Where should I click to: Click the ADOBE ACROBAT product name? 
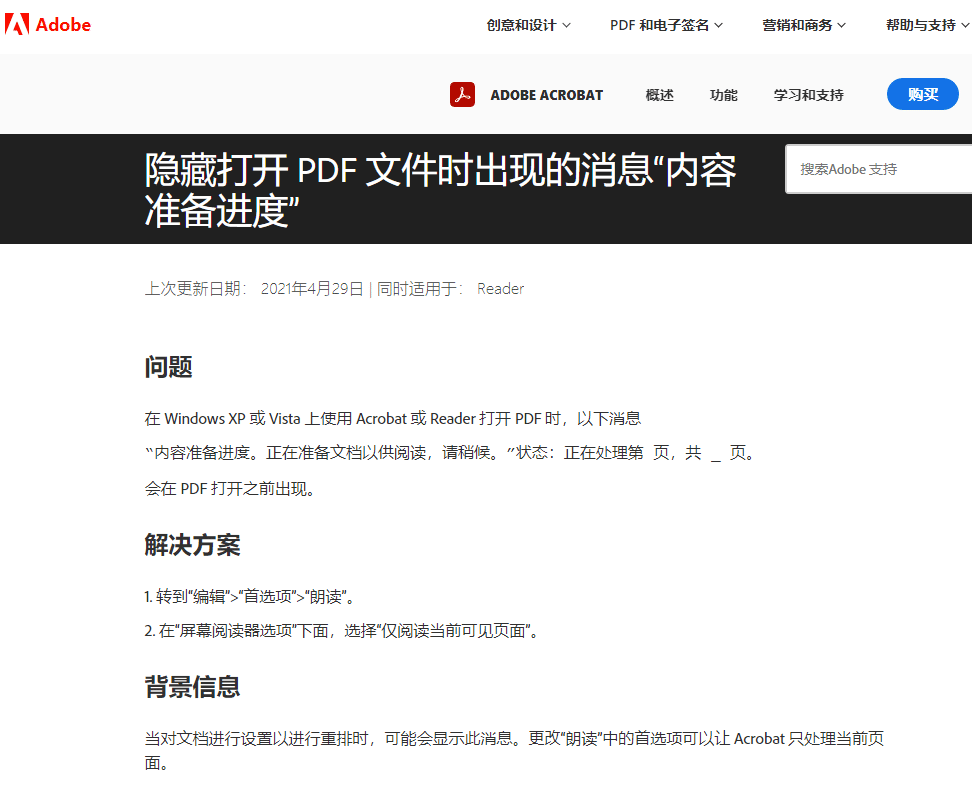pyautogui.click(x=546, y=95)
